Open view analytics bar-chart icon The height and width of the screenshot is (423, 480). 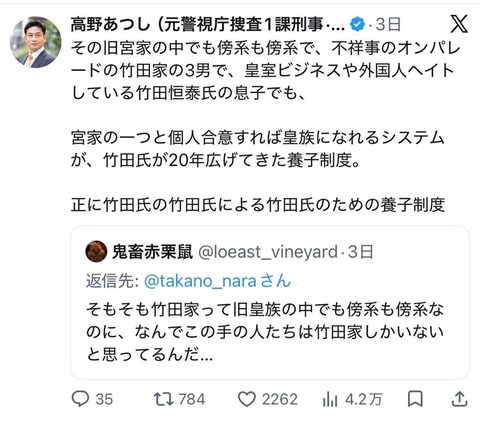(x=330, y=399)
